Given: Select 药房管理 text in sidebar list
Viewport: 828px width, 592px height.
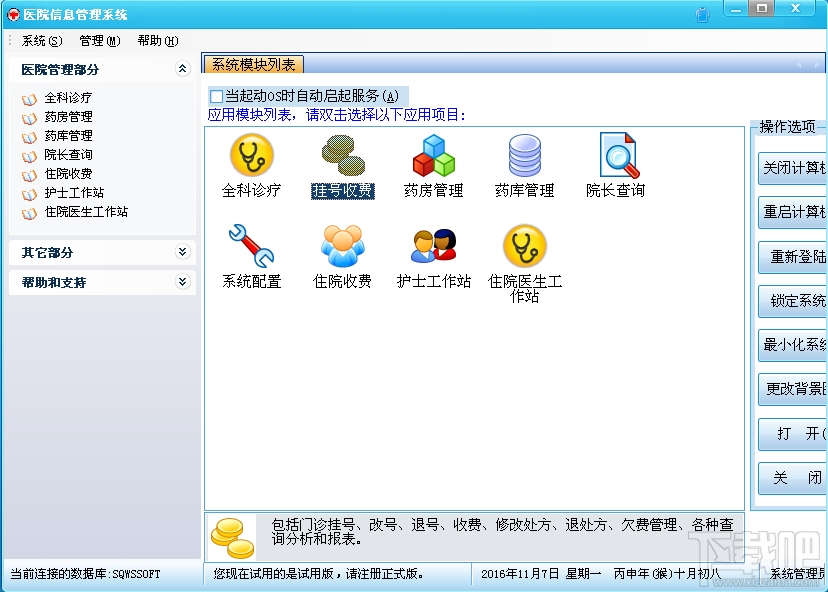Looking at the screenshot, I should 69,117.
